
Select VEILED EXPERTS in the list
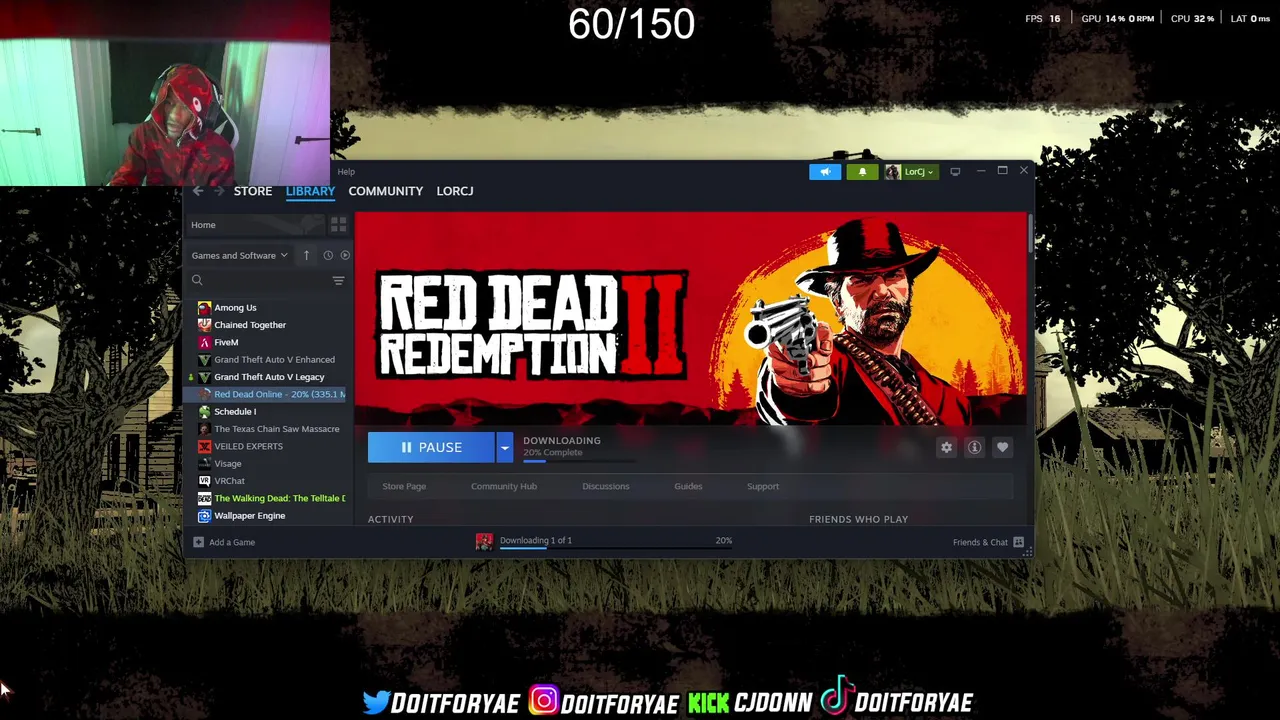click(248, 446)
